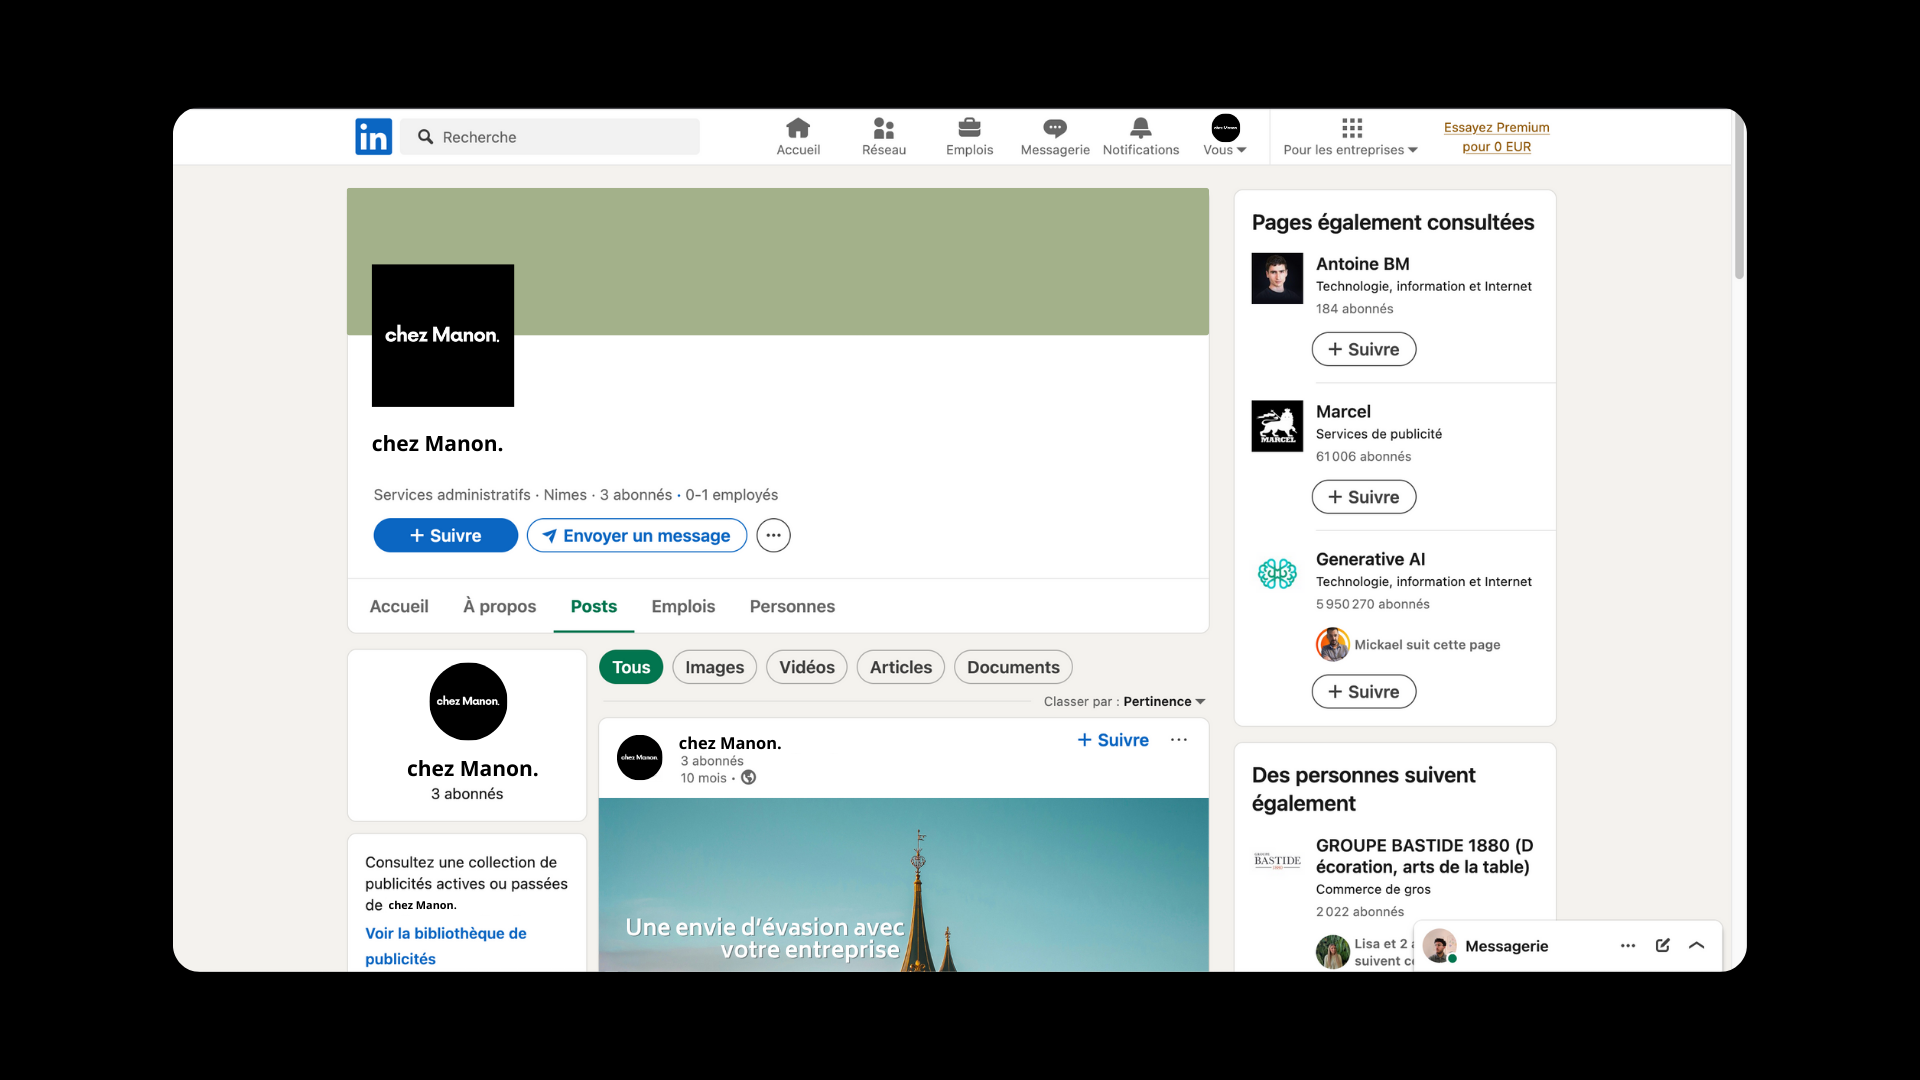Viewport: 1920px width, 1080px height.
Task: Expand Pour les entreprises grid menu
Action: pyautogui.click(x=1351, y=137)
